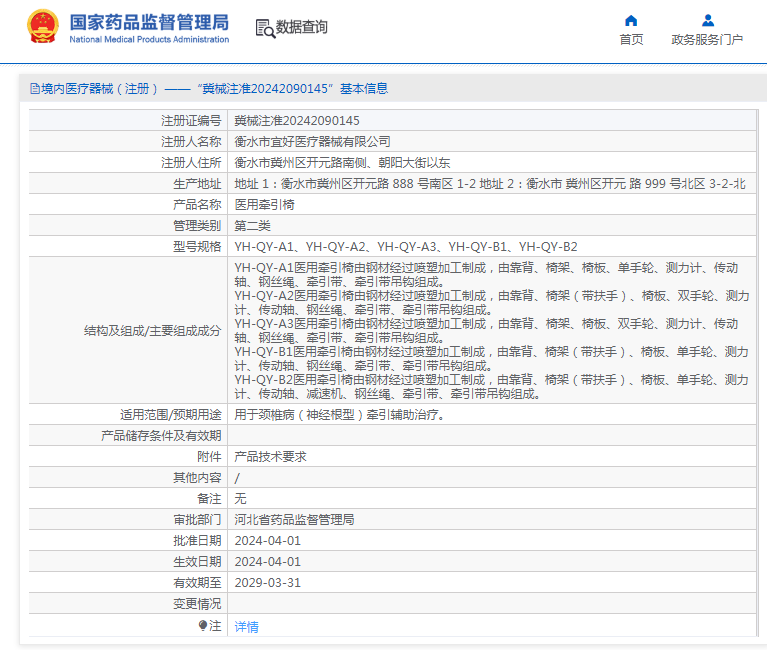Click the approval authority 河北省药品监督管理局

[294, 520]
